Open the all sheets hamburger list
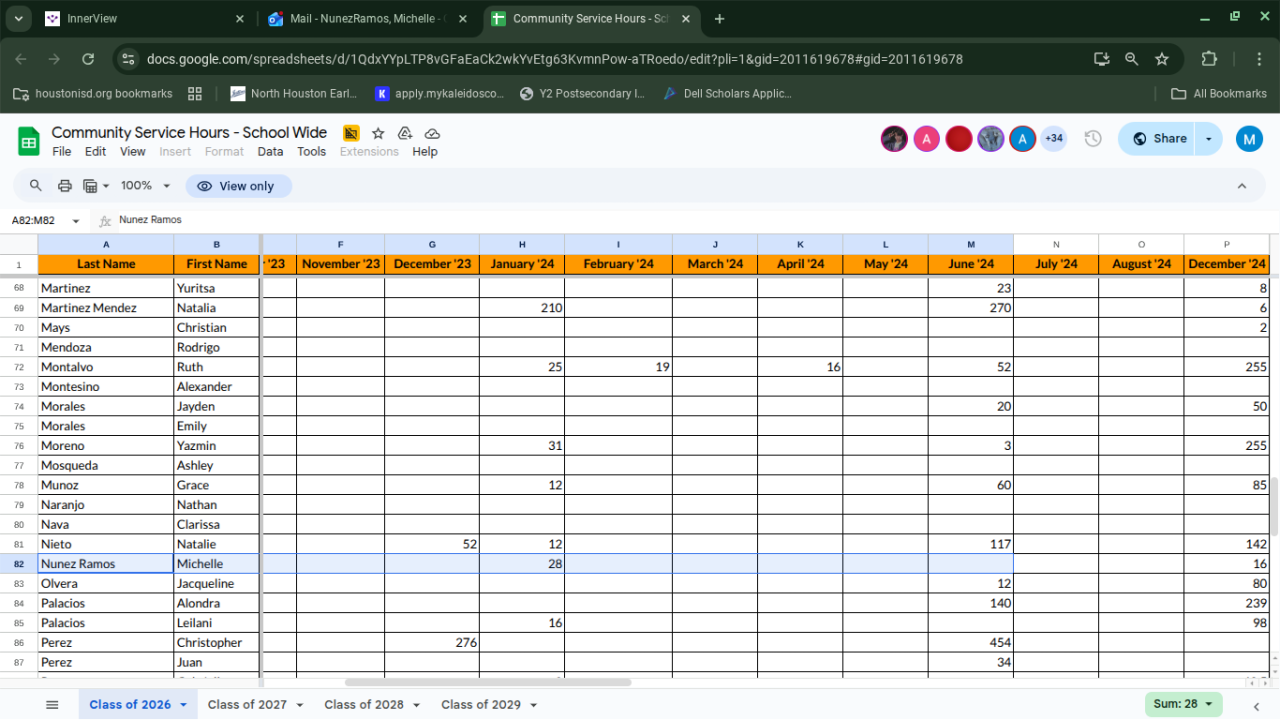Viewport: 1280px width, 720px height. (x=52, y=705)
